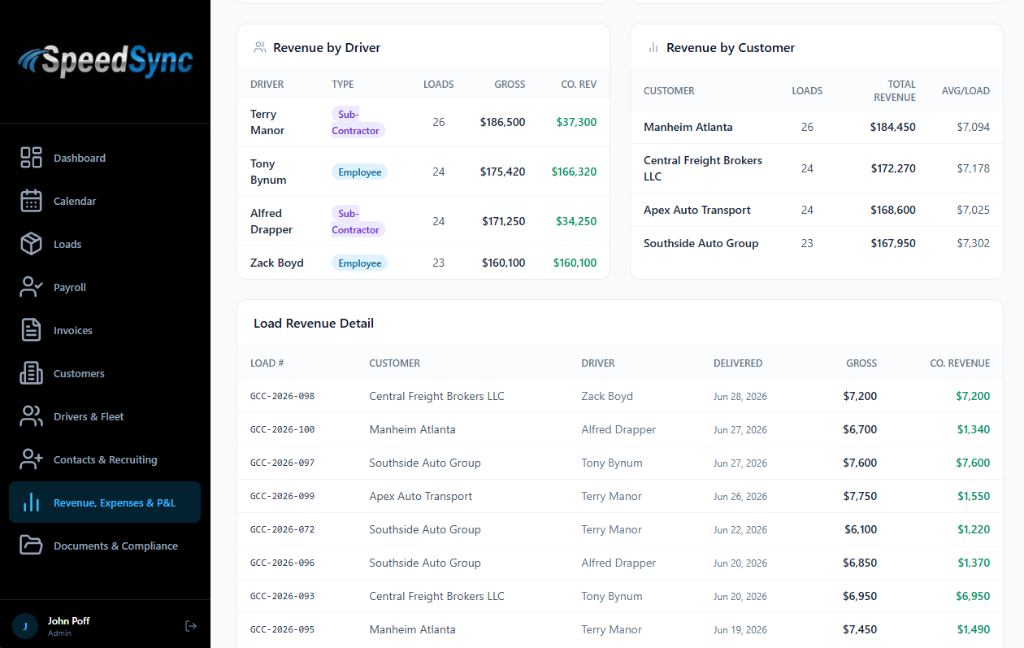1024x648 pixels.
Task: Click Southside Auto Group's $167,950 total
Action: [893, 243]
